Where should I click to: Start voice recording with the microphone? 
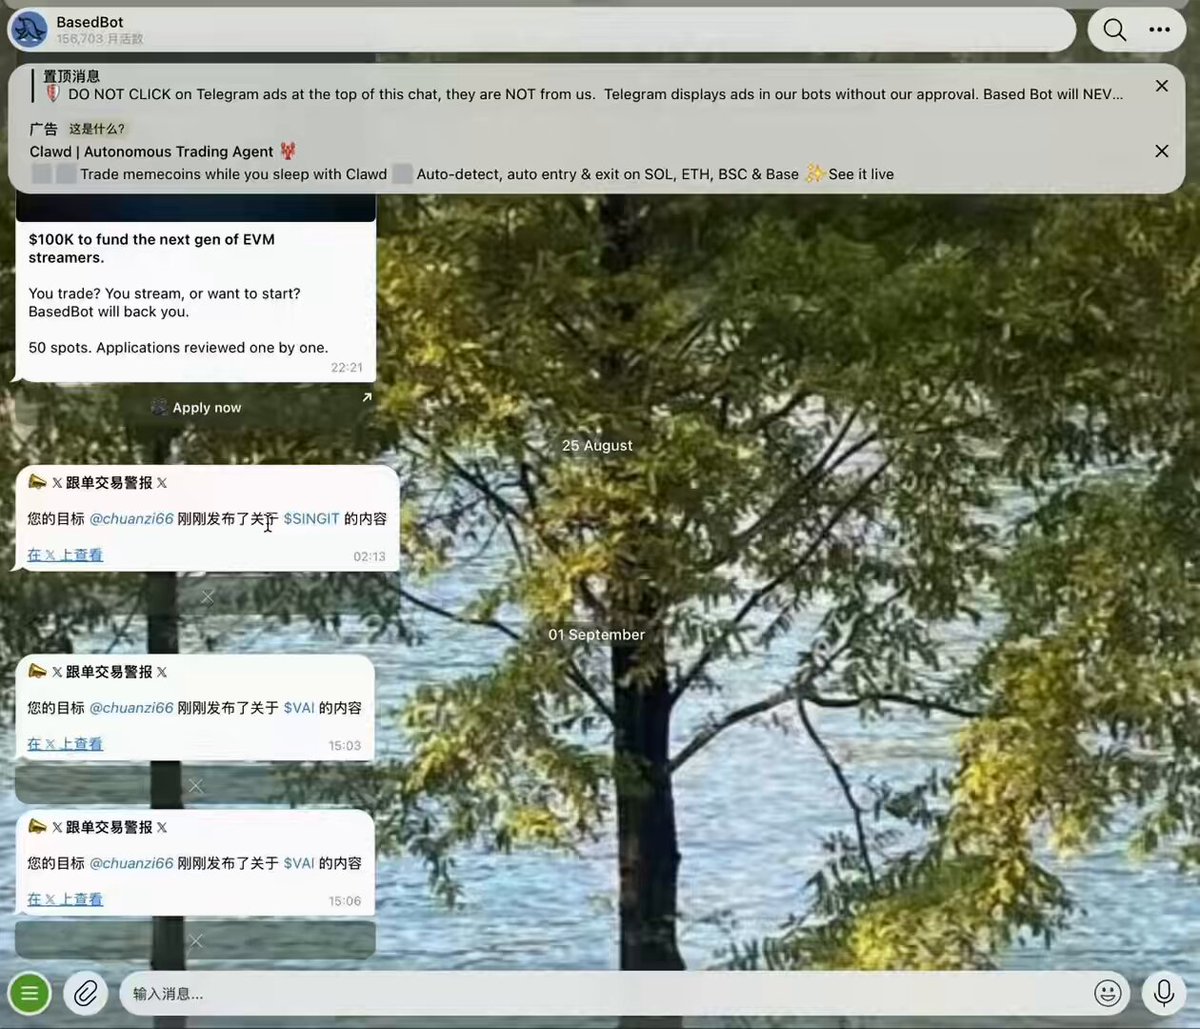click(x=1163, y=992)
